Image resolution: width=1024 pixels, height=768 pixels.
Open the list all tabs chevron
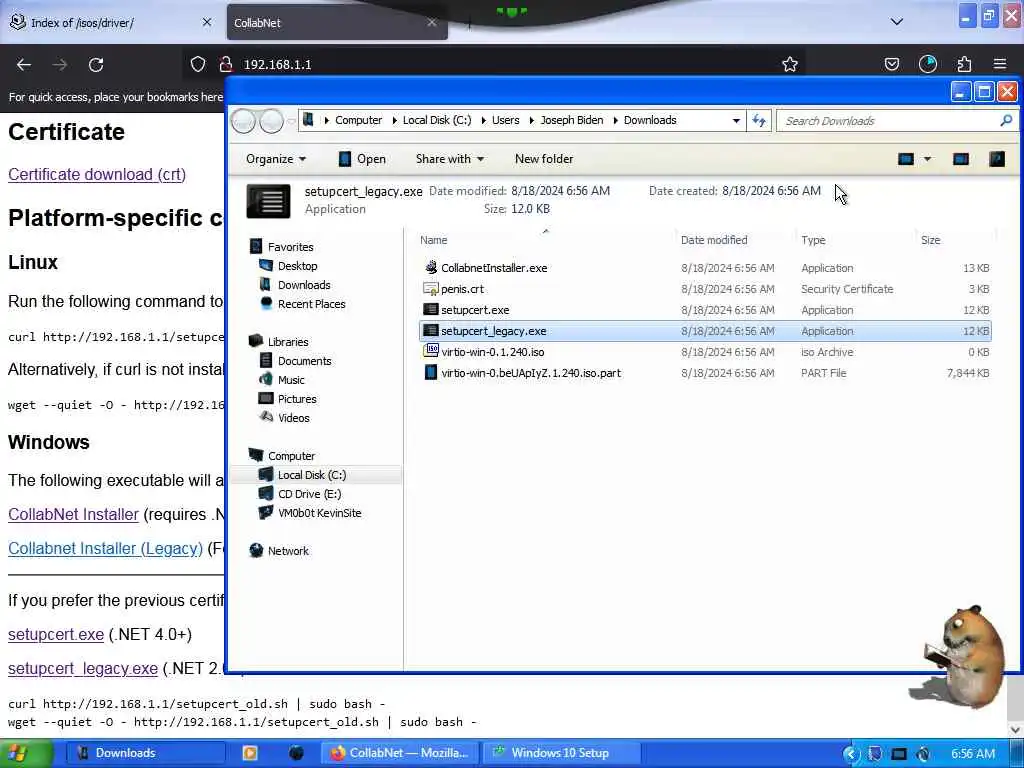point(897,22)
